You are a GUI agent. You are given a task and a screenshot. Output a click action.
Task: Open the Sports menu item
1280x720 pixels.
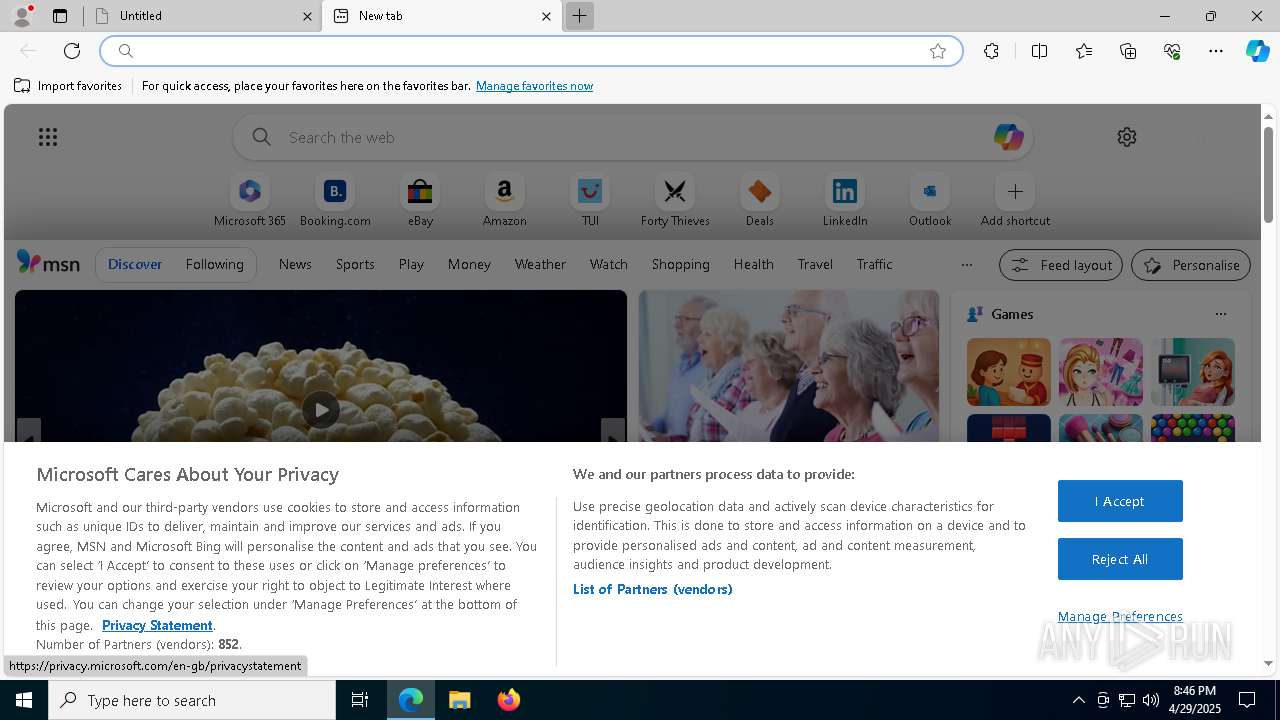pos(355,264)
